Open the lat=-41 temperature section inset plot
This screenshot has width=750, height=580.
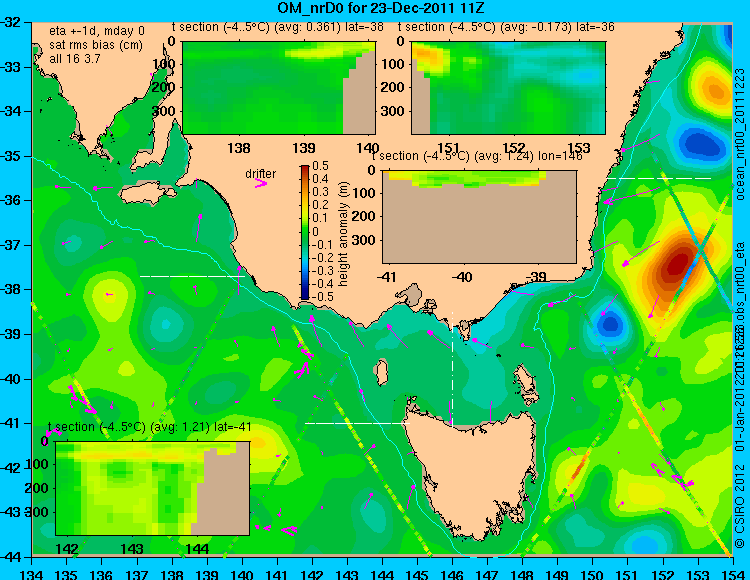pyautogui.click(x=153, y=488)
